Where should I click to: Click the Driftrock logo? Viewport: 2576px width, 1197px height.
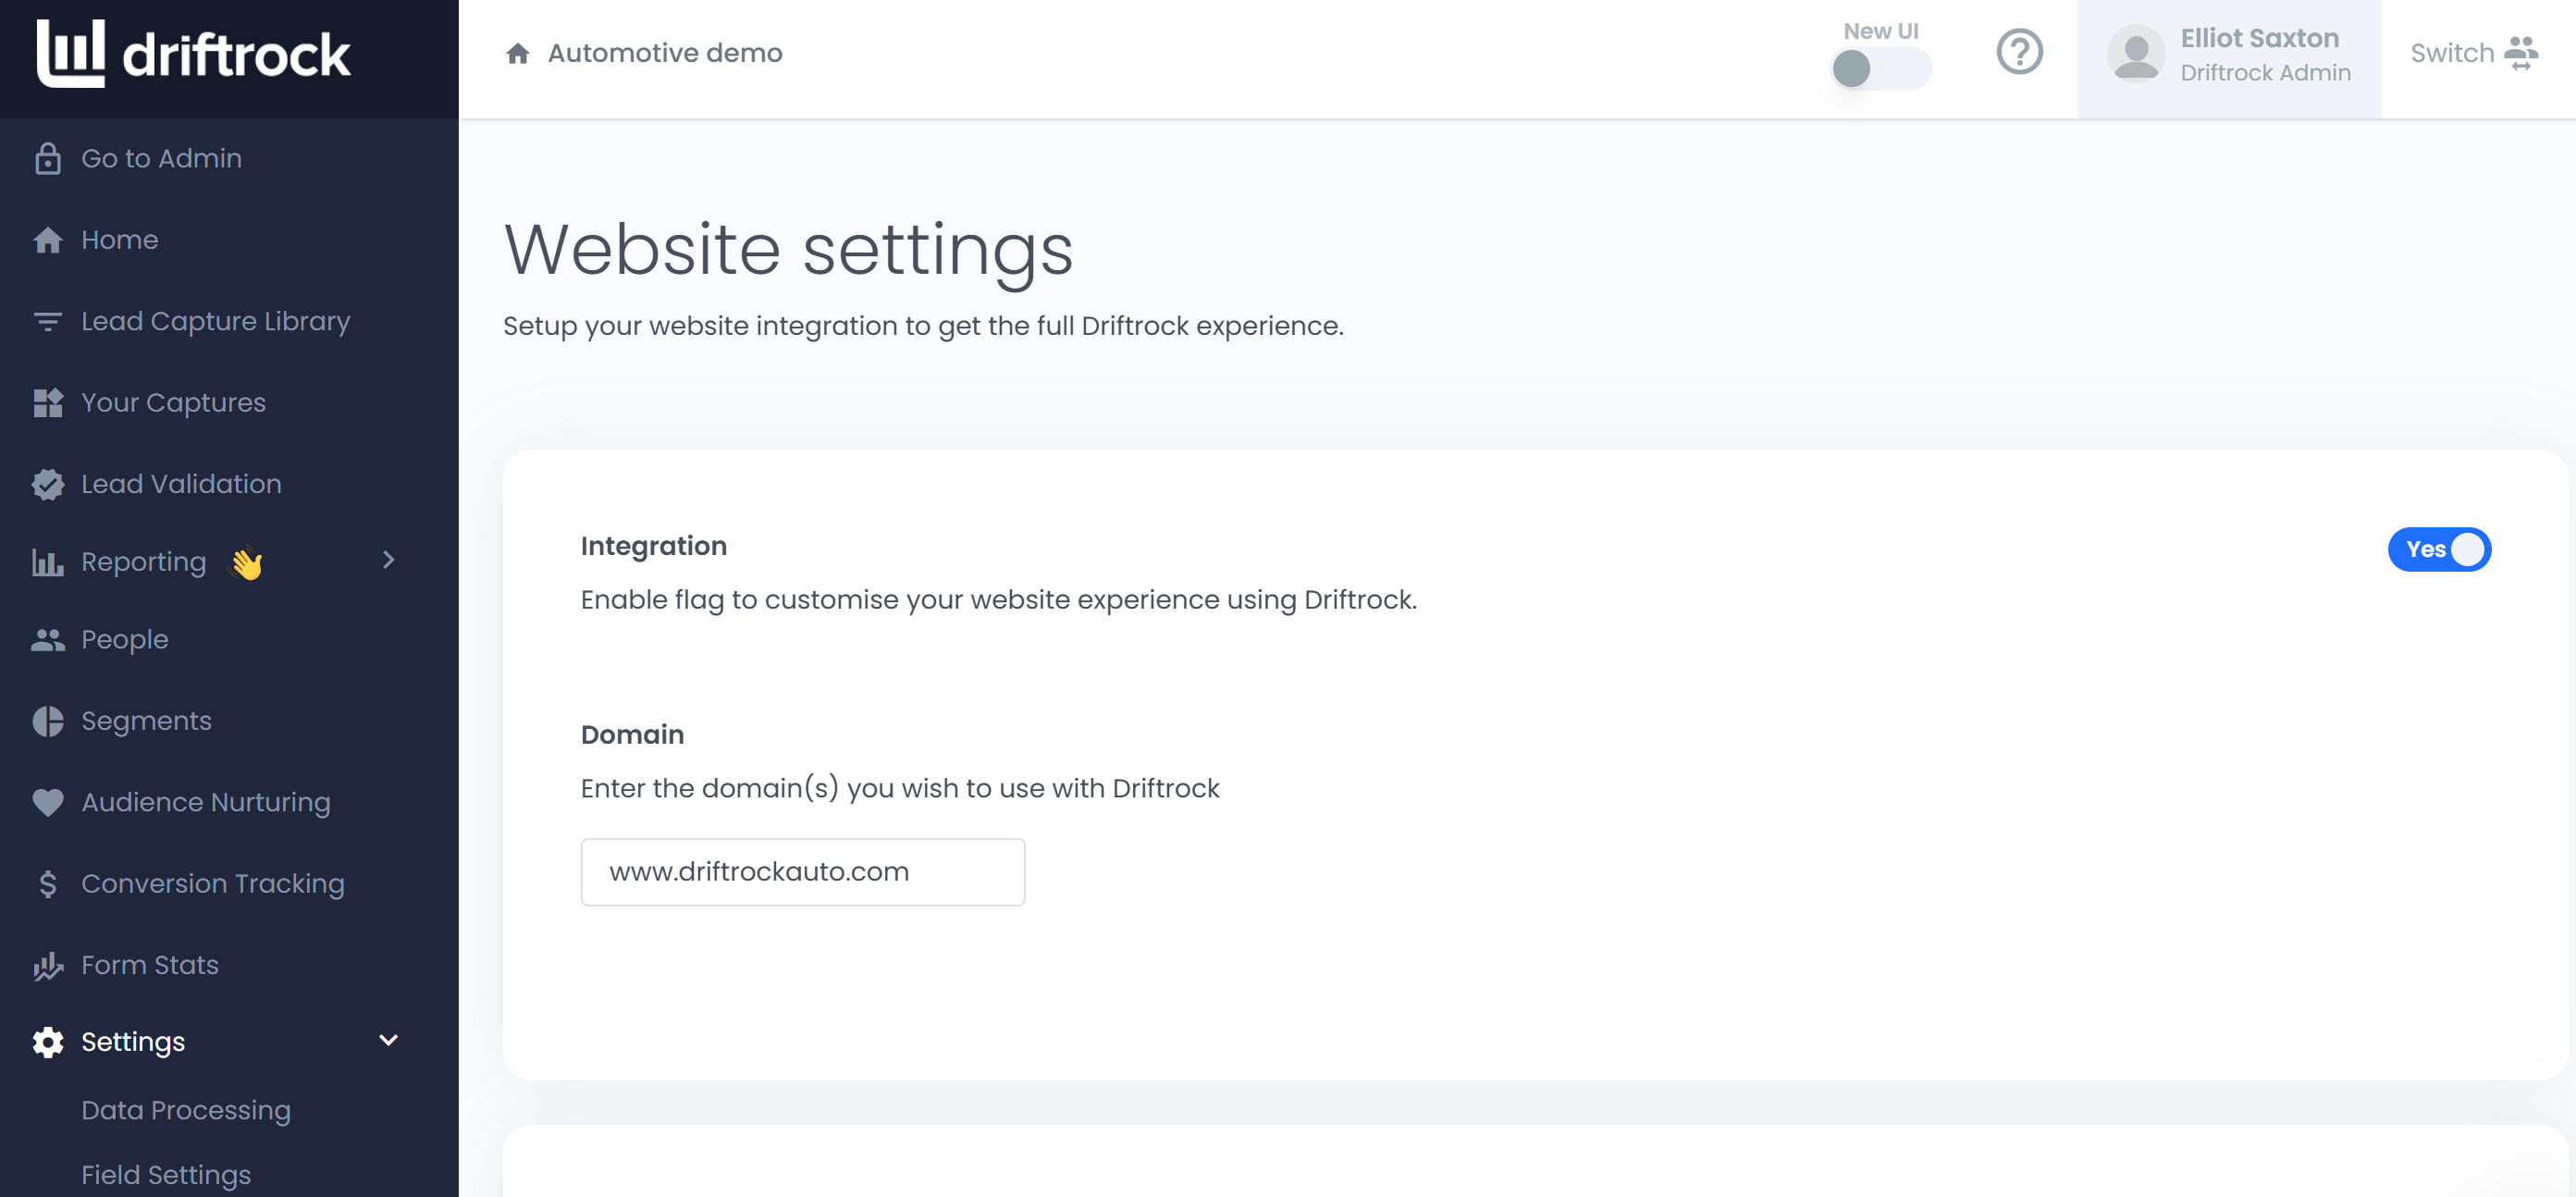click(x=194, y=54)
